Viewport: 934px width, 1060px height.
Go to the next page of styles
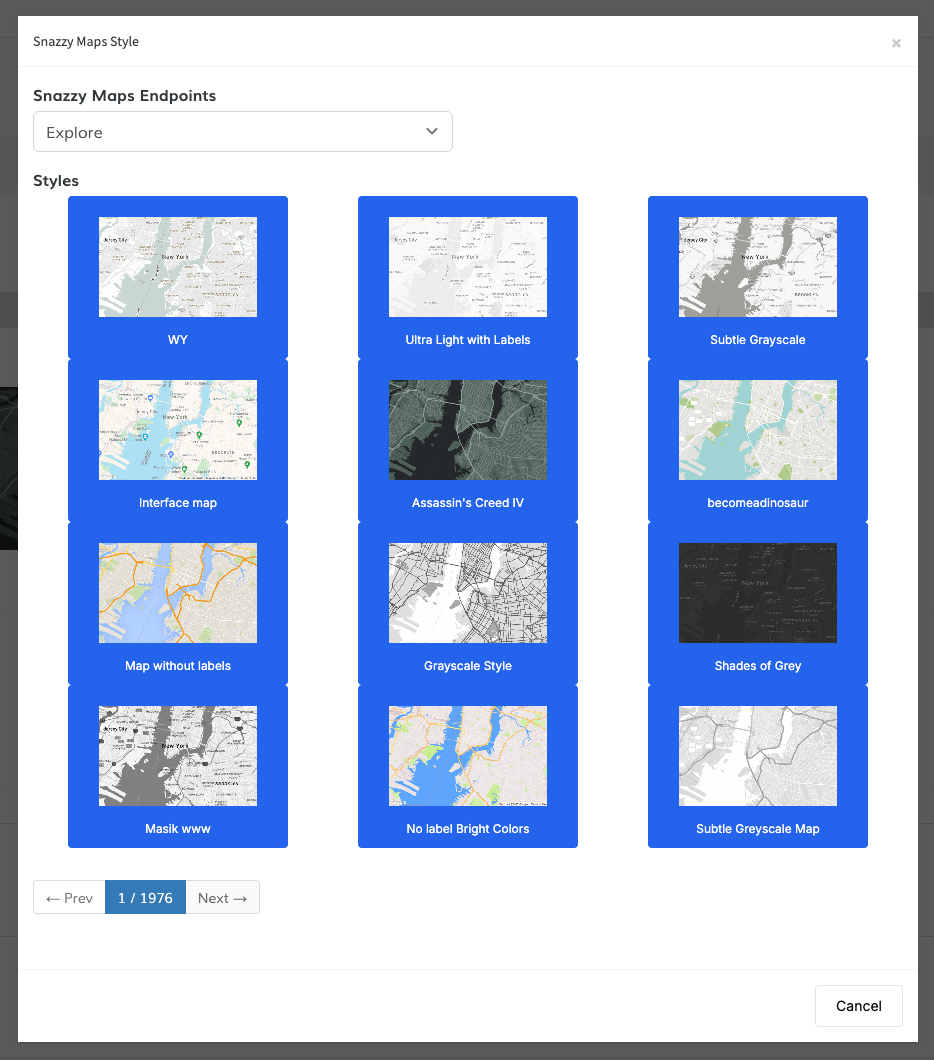[x=222, y=898]
